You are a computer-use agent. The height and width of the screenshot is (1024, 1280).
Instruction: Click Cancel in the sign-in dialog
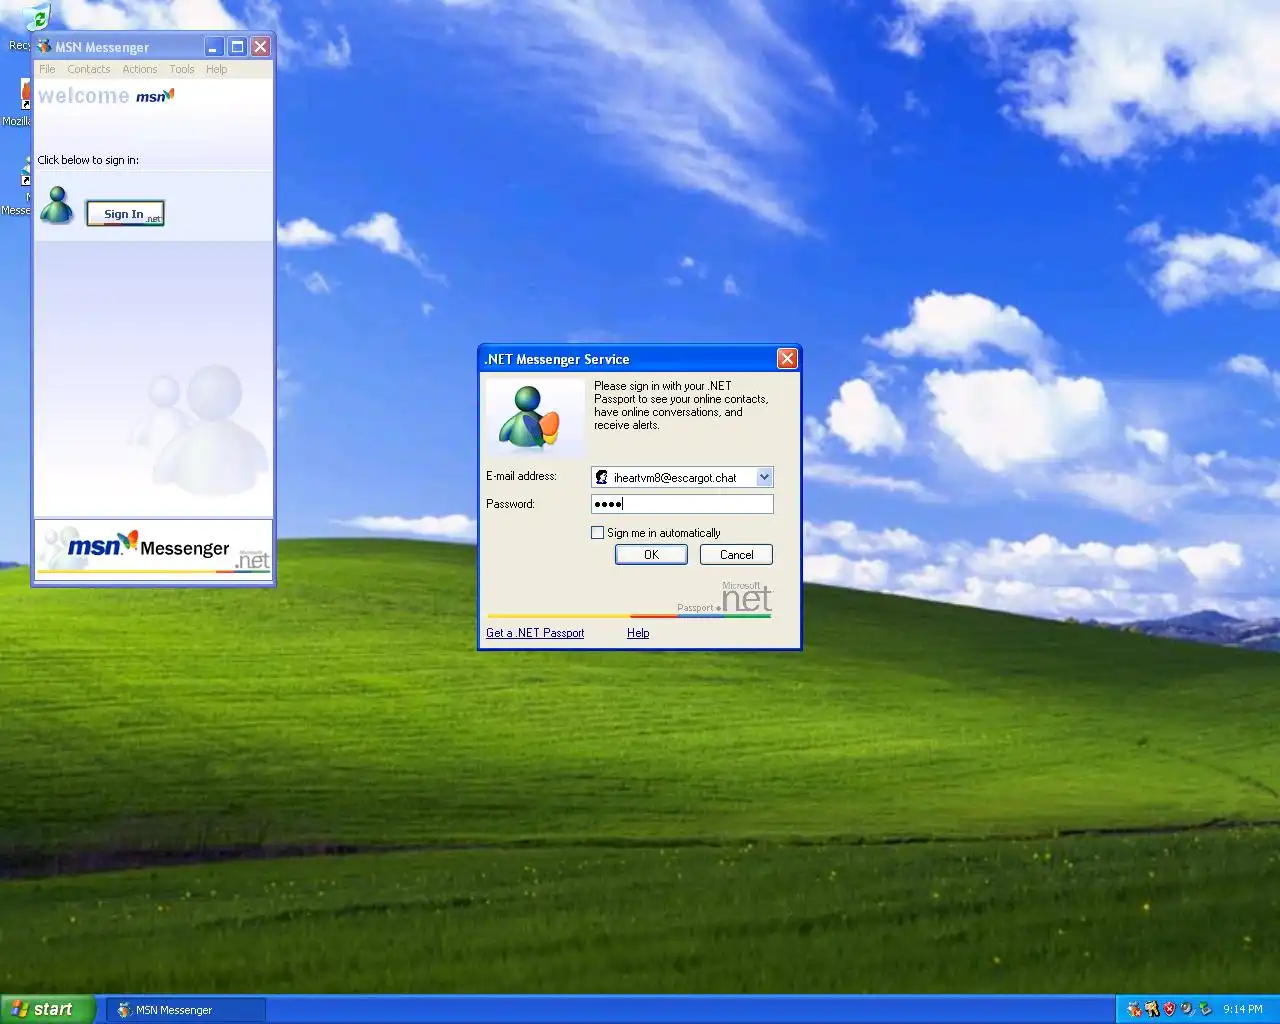(x=737, y=555)
